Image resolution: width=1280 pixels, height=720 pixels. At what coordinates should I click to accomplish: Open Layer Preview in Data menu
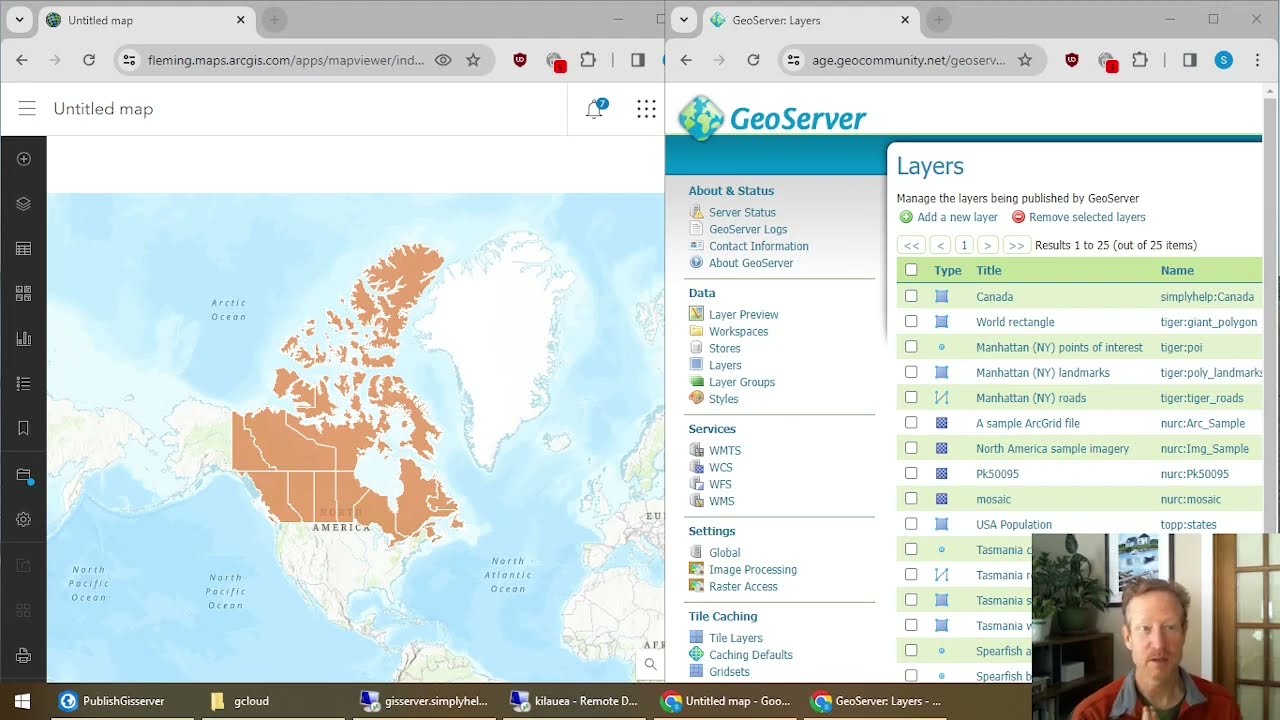743,314
